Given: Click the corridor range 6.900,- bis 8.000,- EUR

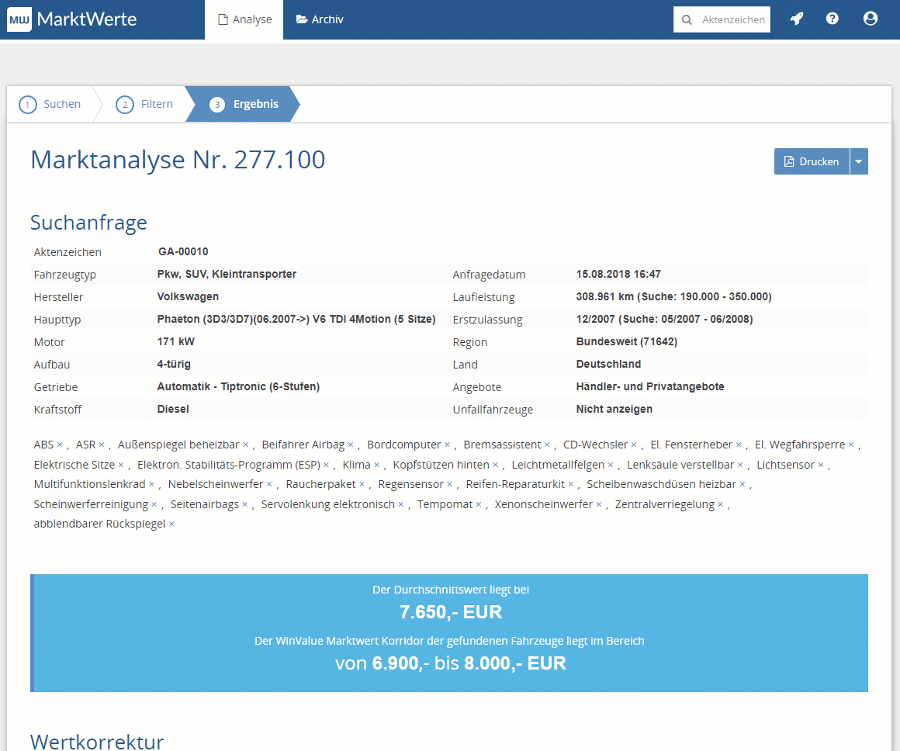Looking at the screenshot, I should (451, 663).
